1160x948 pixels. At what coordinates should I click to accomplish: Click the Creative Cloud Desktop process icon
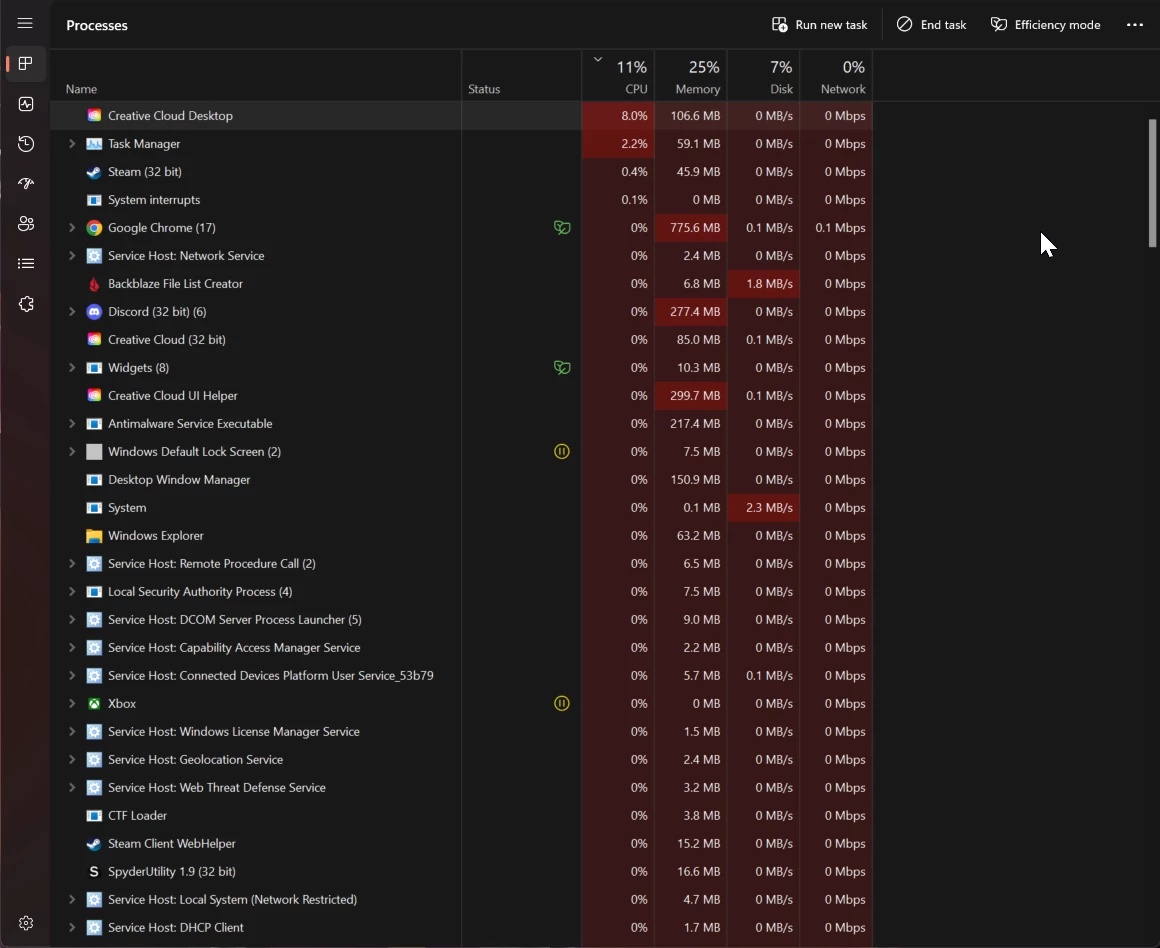pyautogui.click(x=94, y=115)
